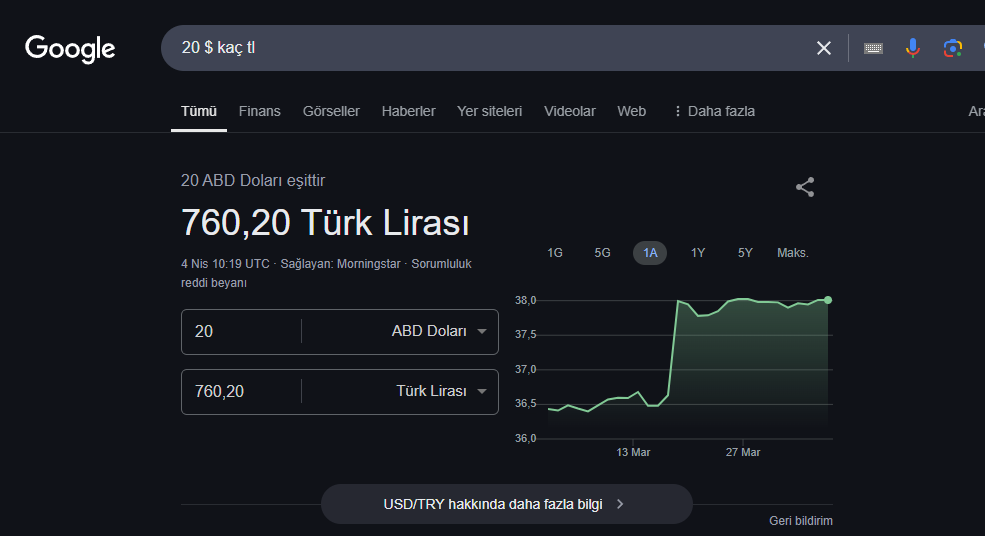Edit the amount field showing 20
Viewport: 985px width, 536px height.
[241, 331]
